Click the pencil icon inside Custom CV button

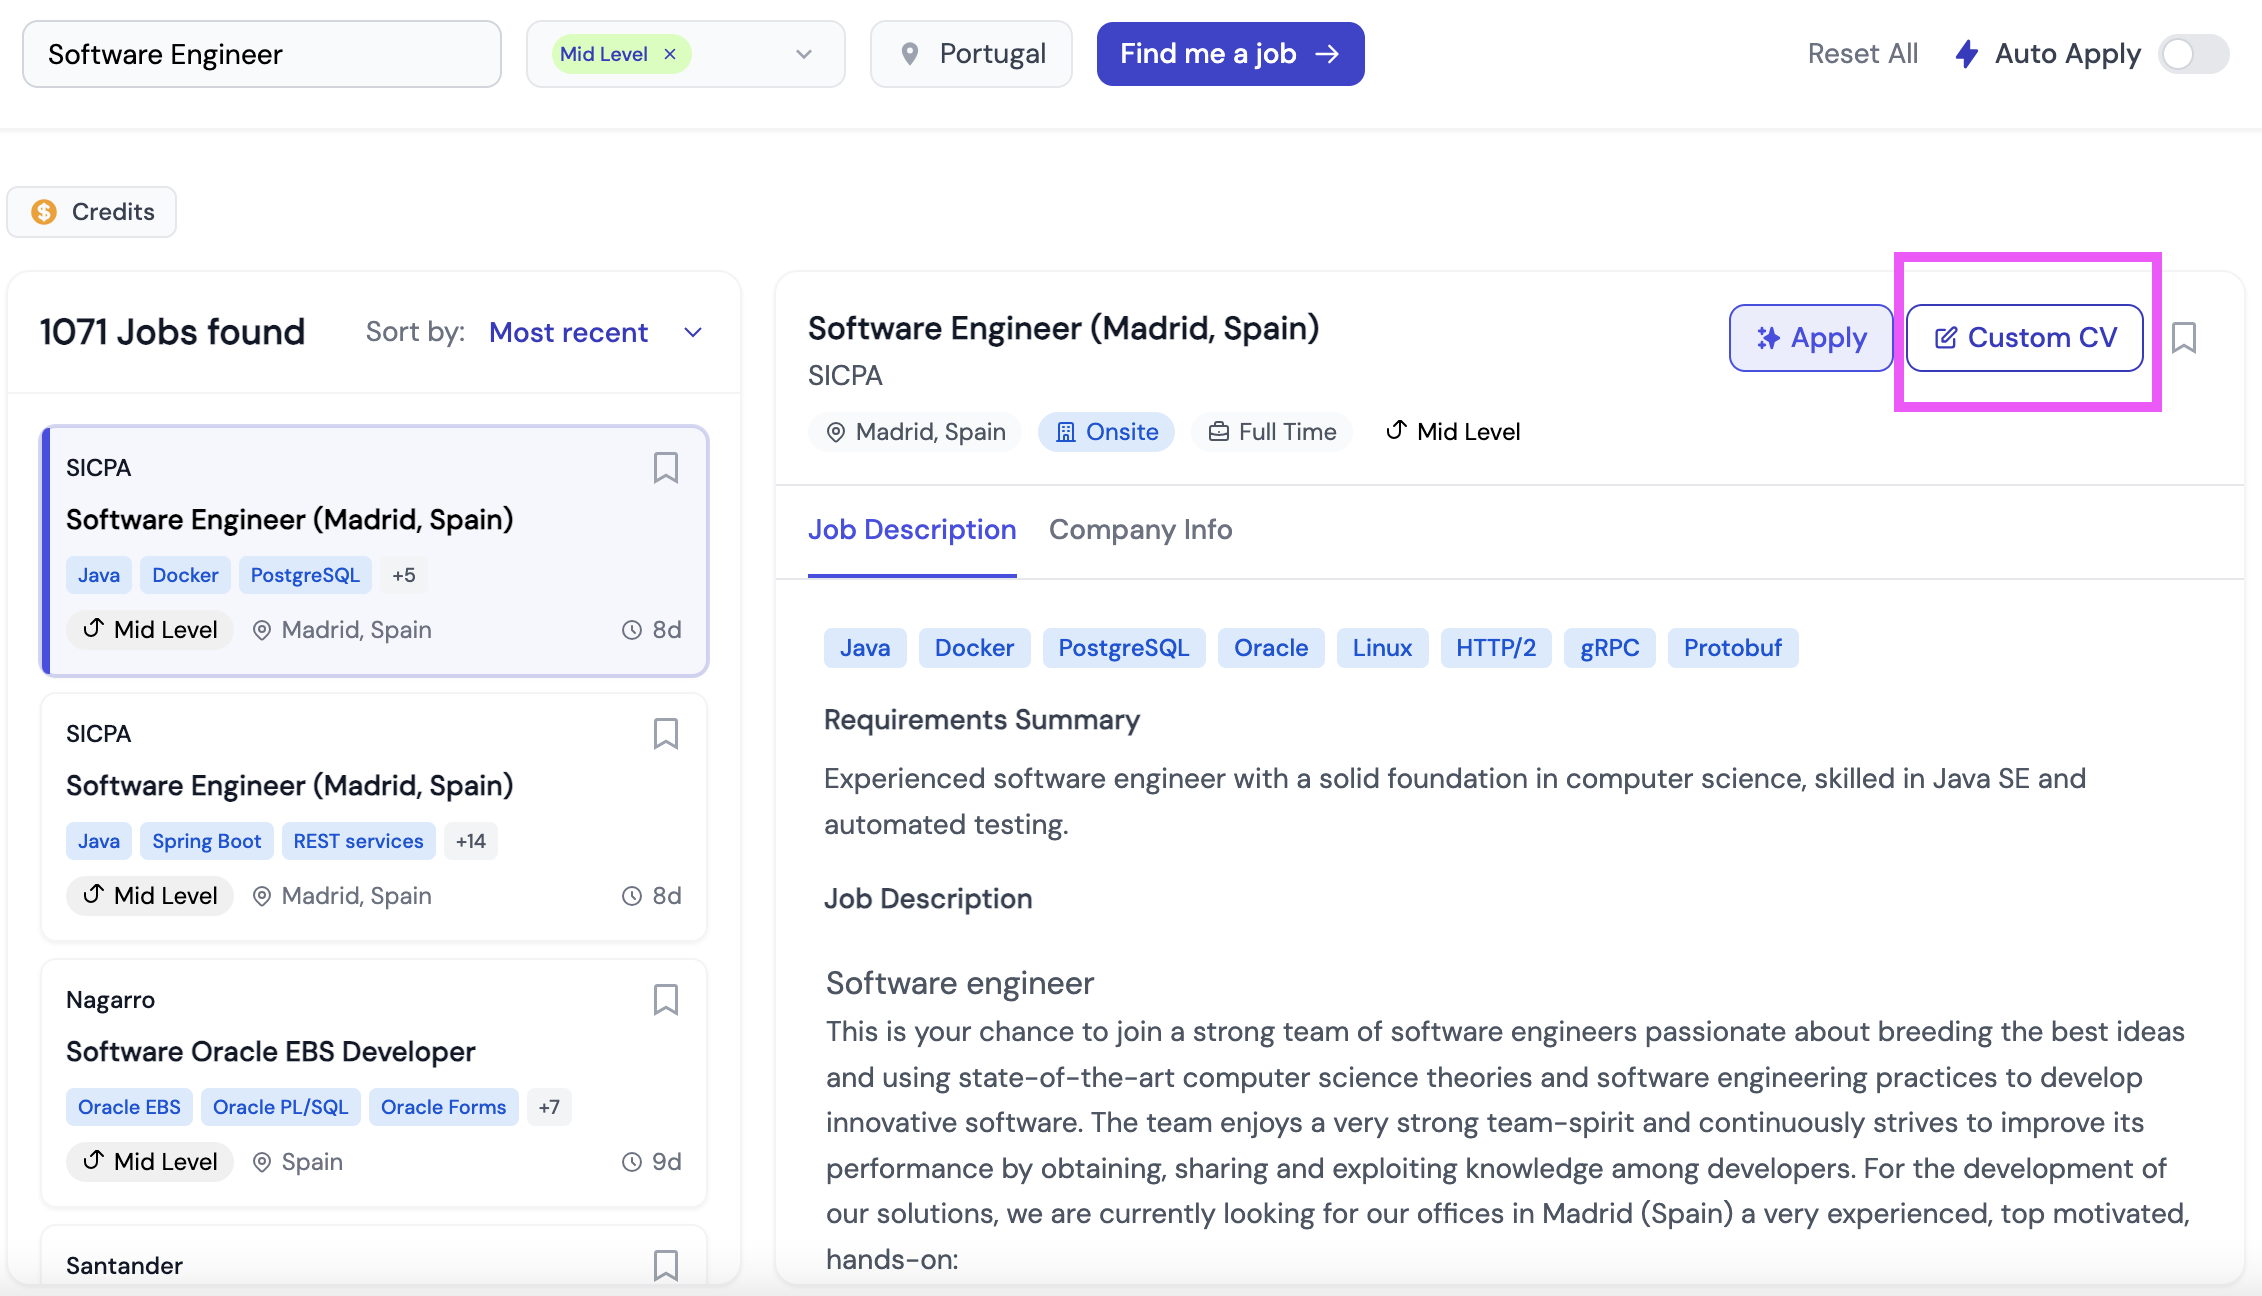point(1944,338)
